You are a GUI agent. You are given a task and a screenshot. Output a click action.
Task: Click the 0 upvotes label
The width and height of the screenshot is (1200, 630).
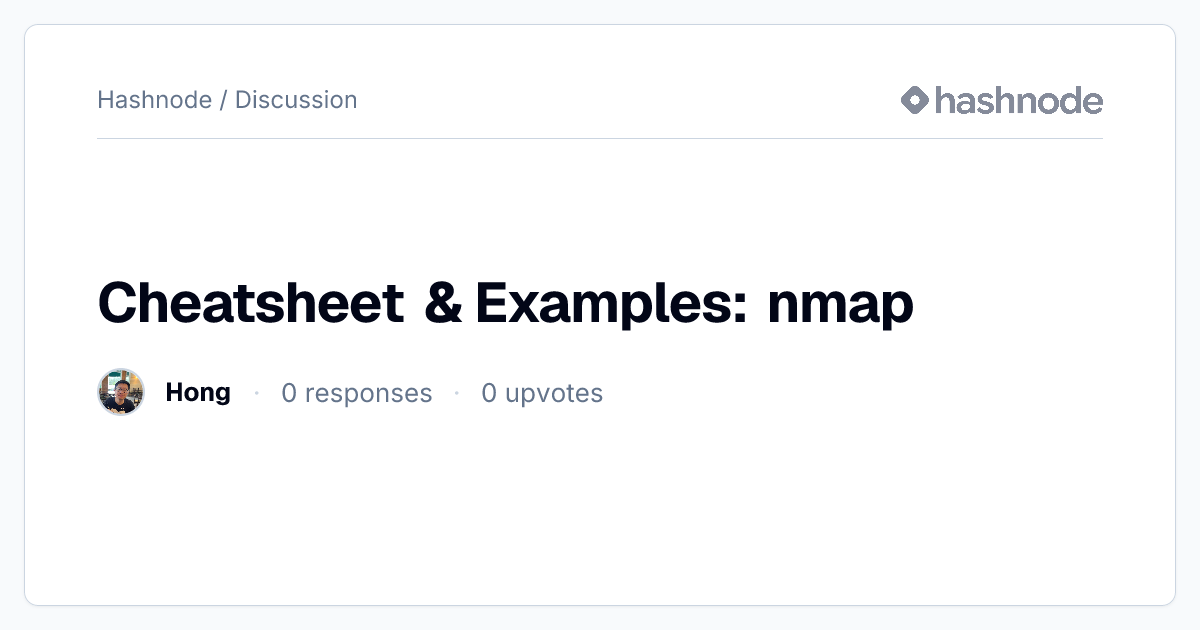tap(542, 393)
